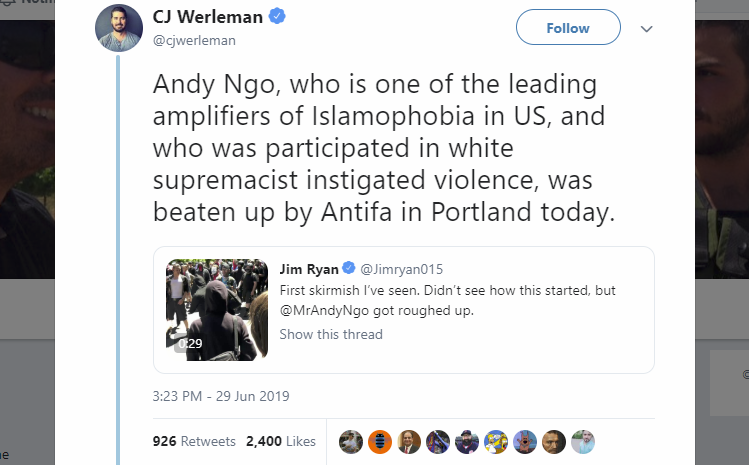Image resolution: width=749 pixels, height=465 pixels.
Task: Click CJ Werleman's blue verified badge
Action: [277, 16]
